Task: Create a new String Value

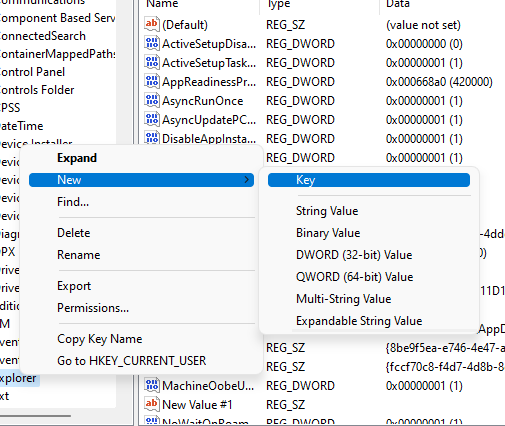Action: (x=369, y=211)
